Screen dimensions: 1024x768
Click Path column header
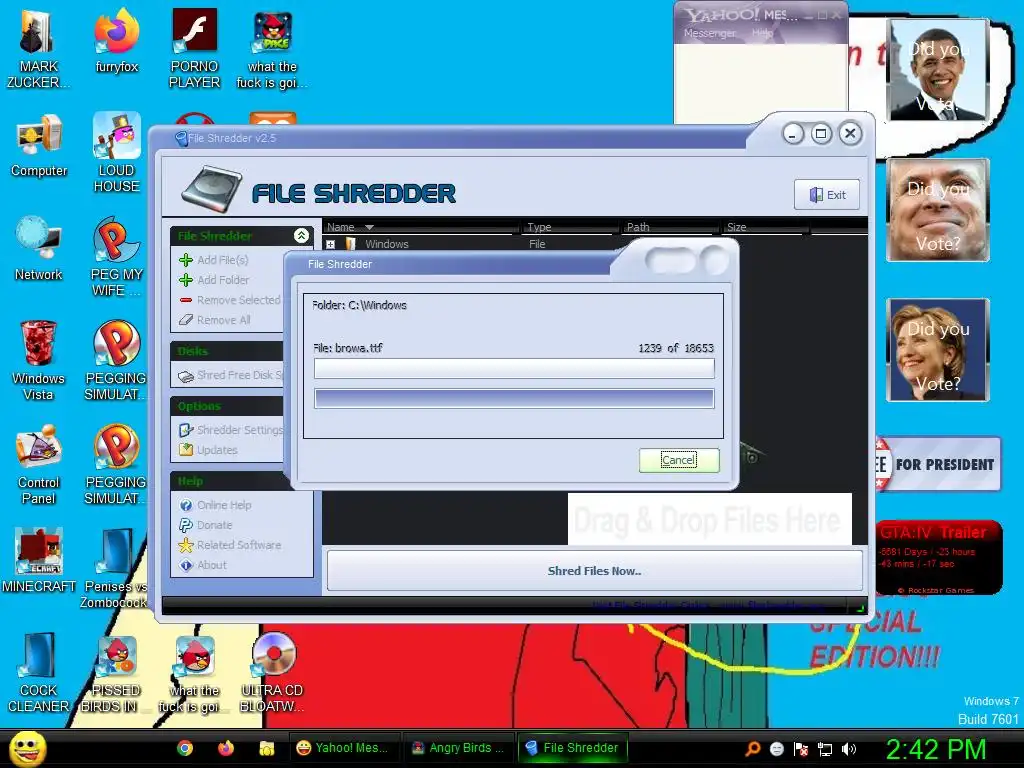(670, 227)
